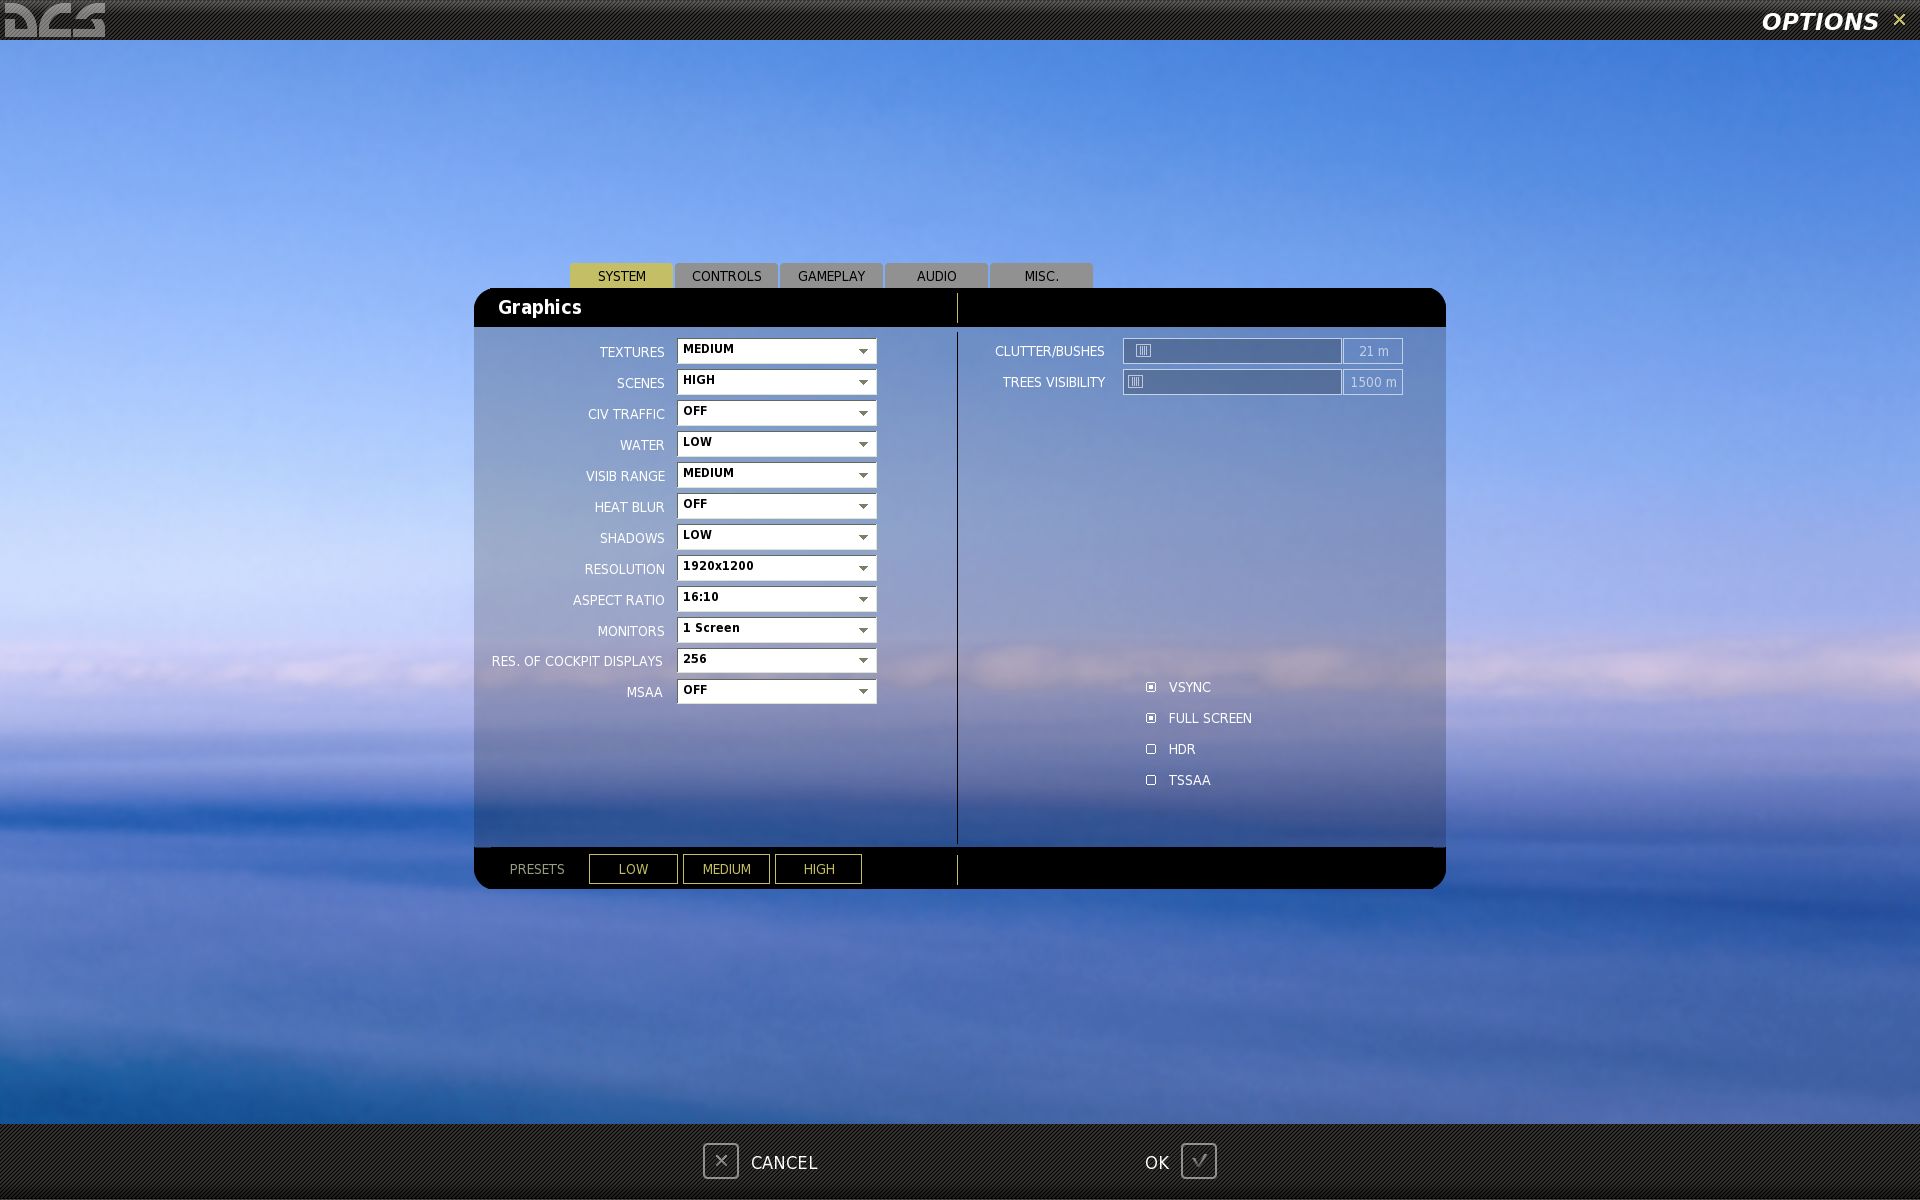Expand the Water quality dropdown

(x=776, y=444)
